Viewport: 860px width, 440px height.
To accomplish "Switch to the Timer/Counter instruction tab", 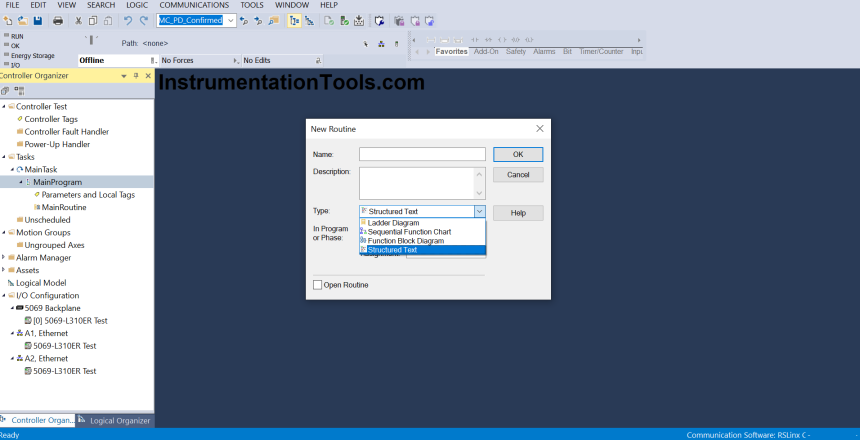I will (601, 52).
